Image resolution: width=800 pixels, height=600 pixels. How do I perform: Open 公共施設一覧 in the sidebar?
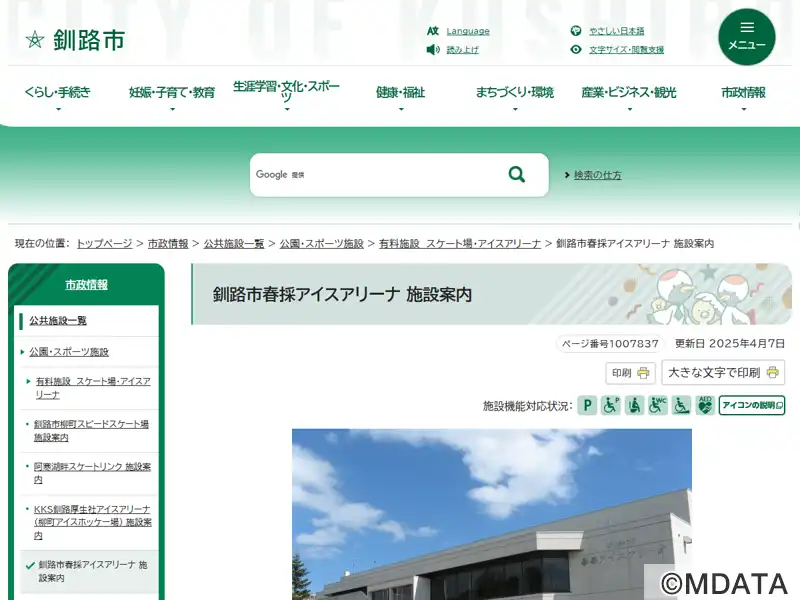(x=58, y=320)
